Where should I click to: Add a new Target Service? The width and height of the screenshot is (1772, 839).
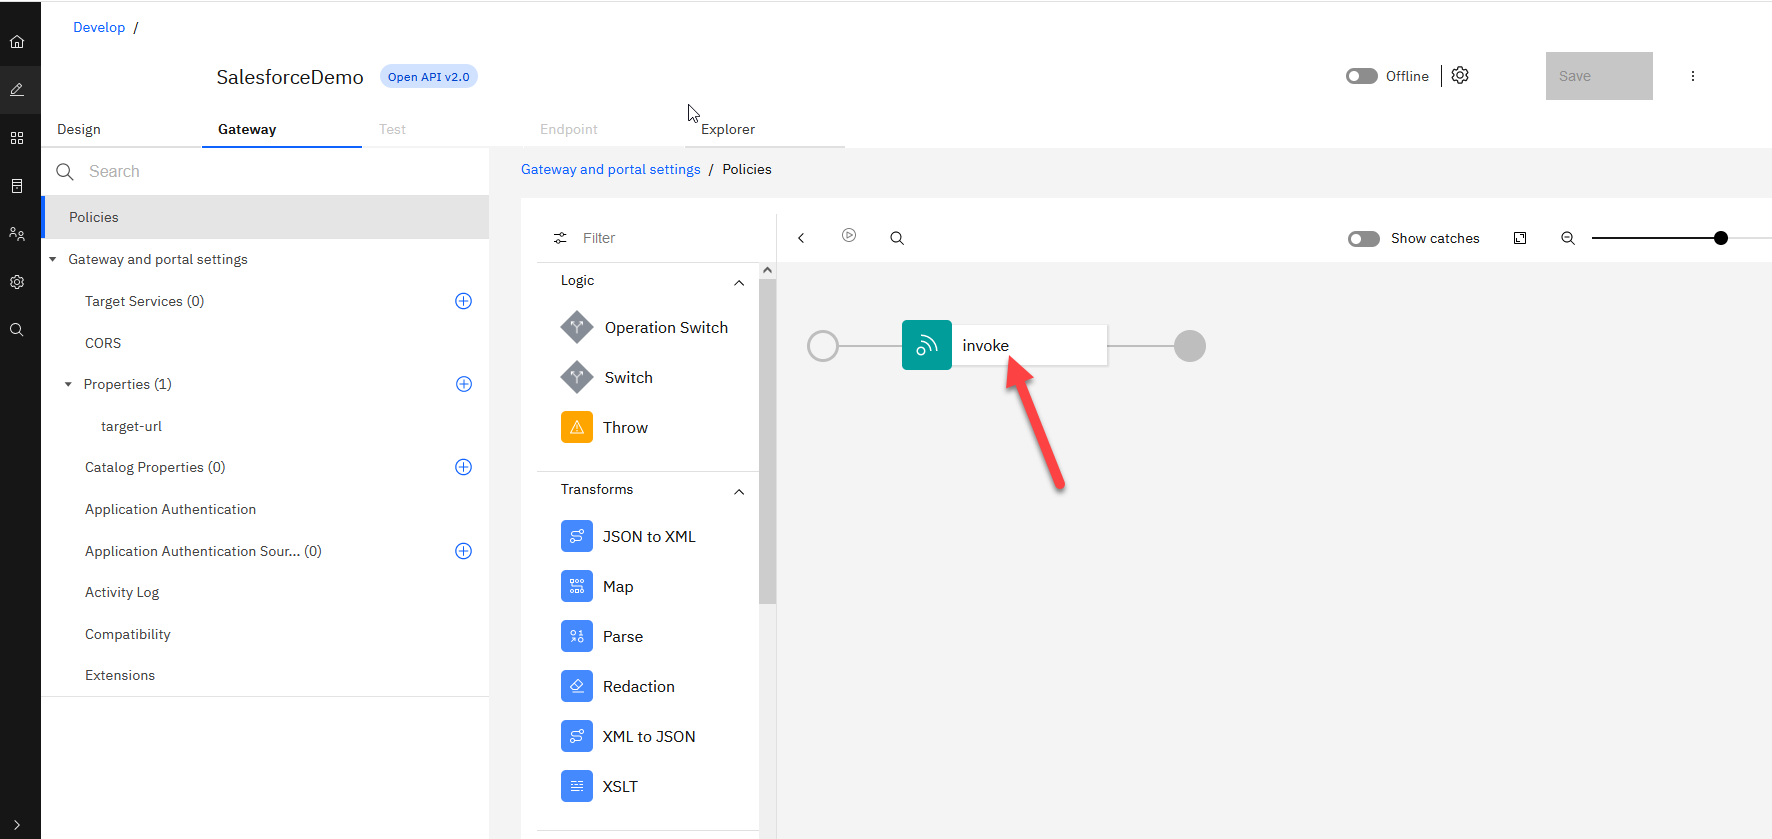(463, 301)
